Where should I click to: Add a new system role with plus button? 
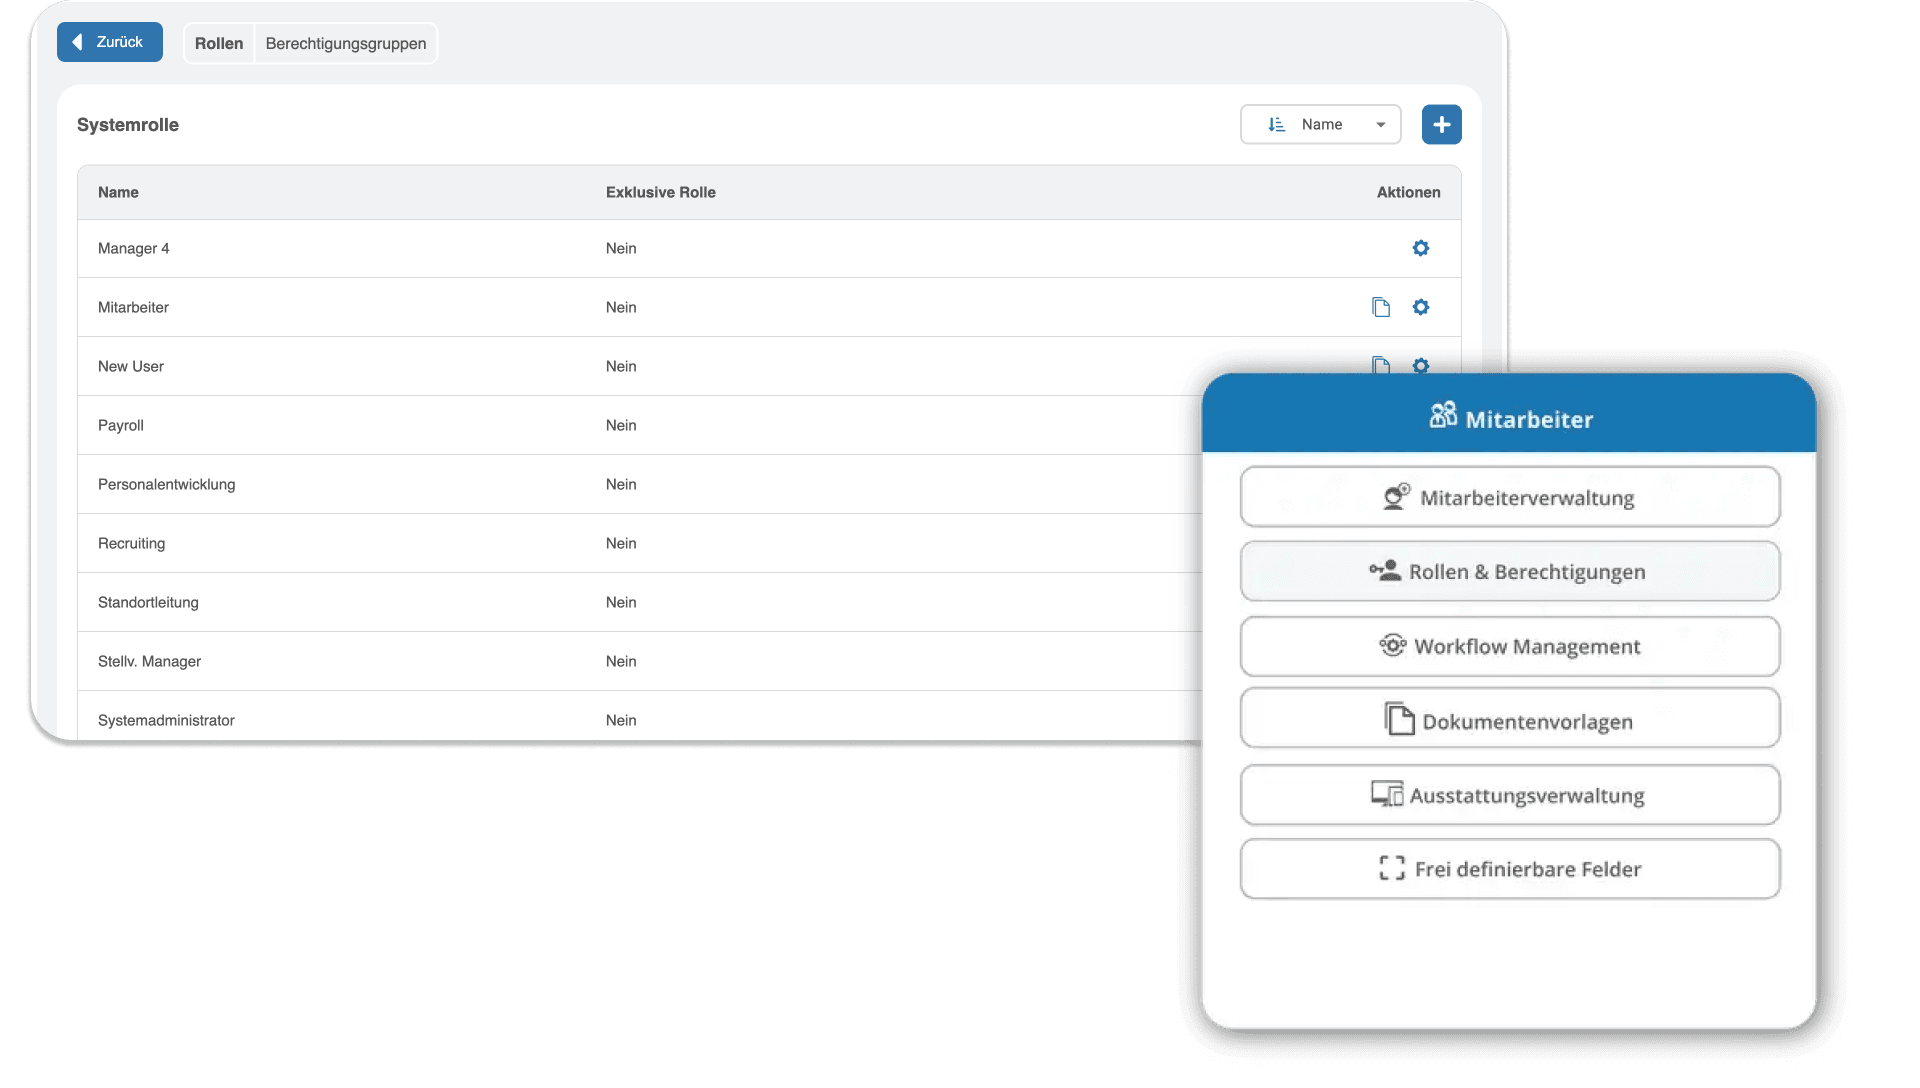point(1441,124)
